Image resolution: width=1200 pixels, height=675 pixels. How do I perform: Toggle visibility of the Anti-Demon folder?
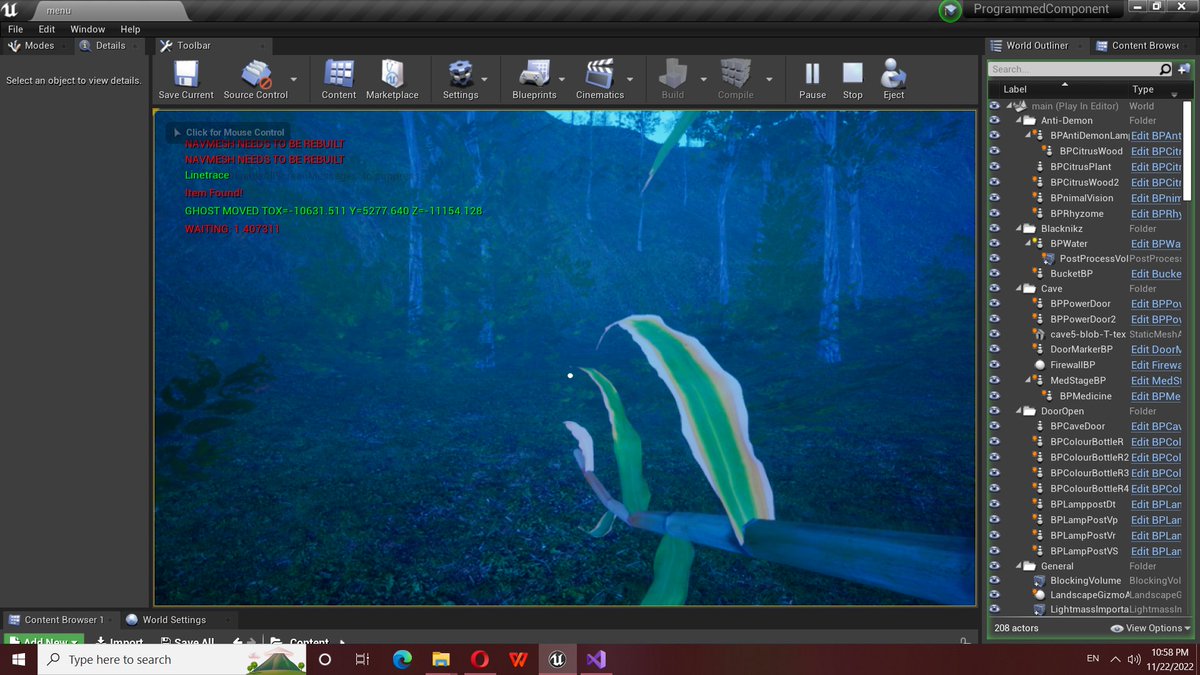pos(995,120)
